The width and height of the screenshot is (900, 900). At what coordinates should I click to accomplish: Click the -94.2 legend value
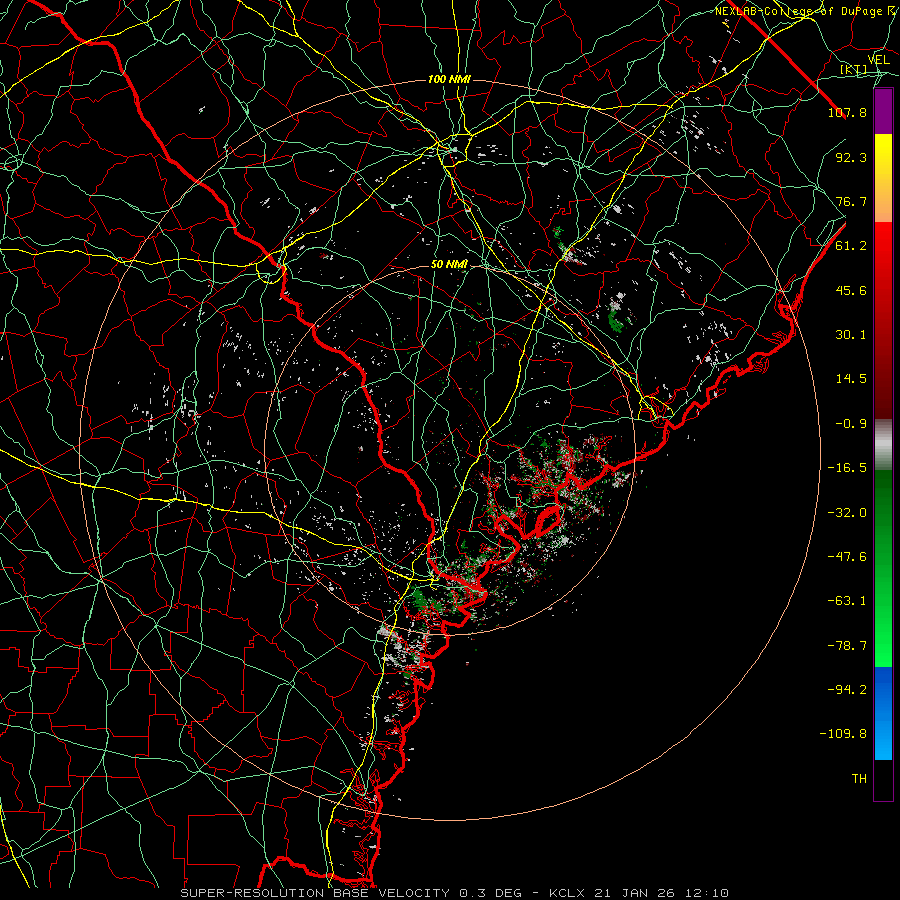pyautogui.click(x=847, y=690)
